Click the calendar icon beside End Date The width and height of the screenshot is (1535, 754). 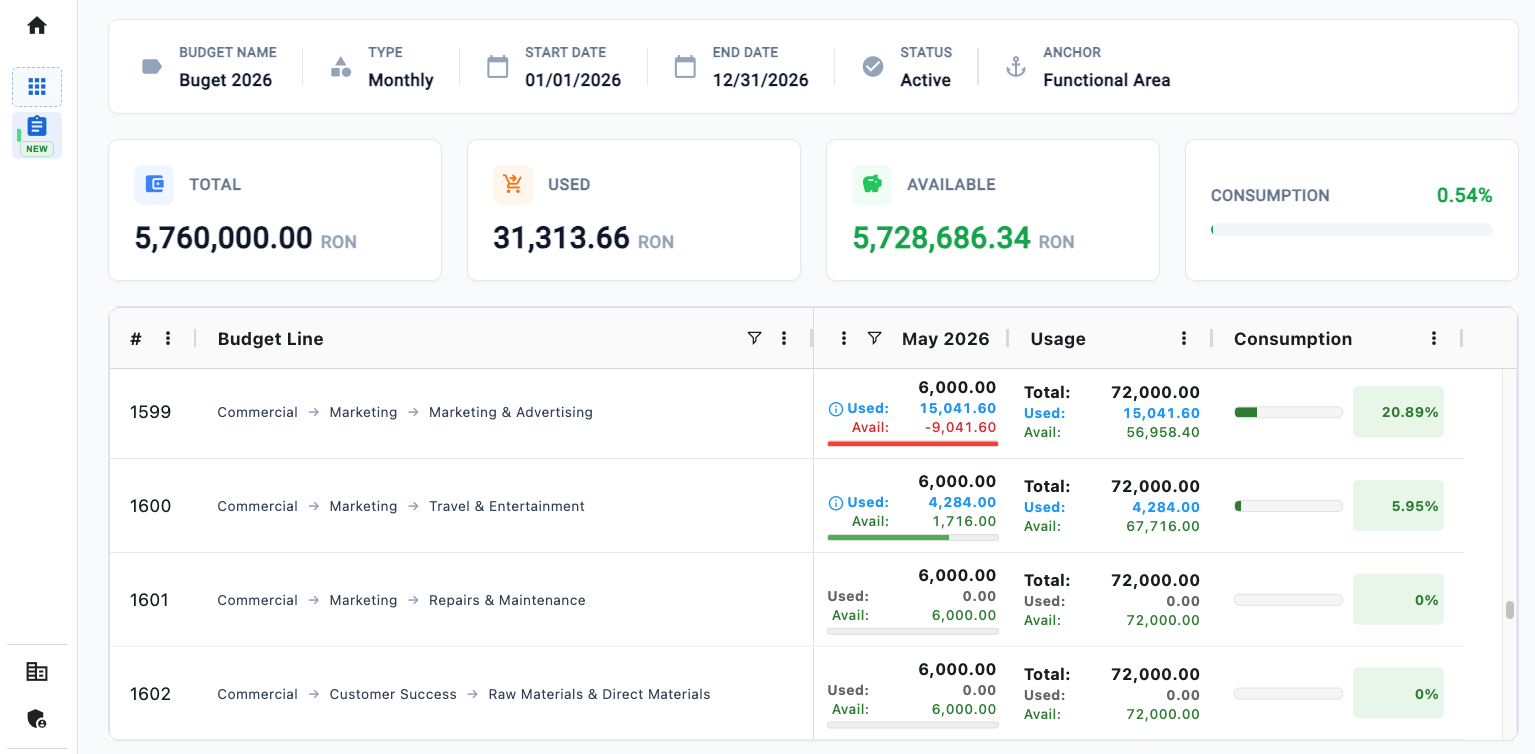(x=685, y=67)
